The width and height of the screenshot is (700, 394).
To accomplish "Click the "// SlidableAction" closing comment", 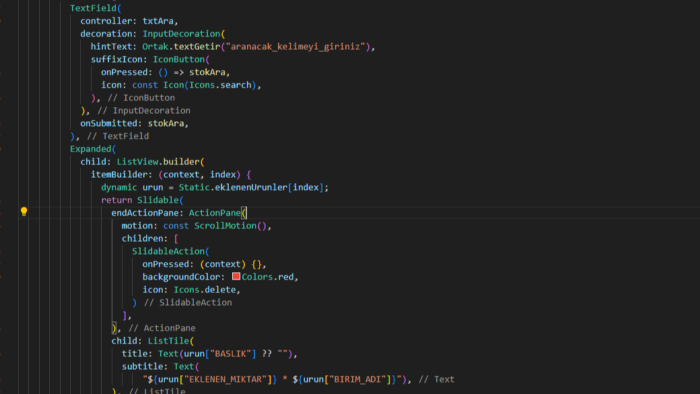I will coord(188,303).
